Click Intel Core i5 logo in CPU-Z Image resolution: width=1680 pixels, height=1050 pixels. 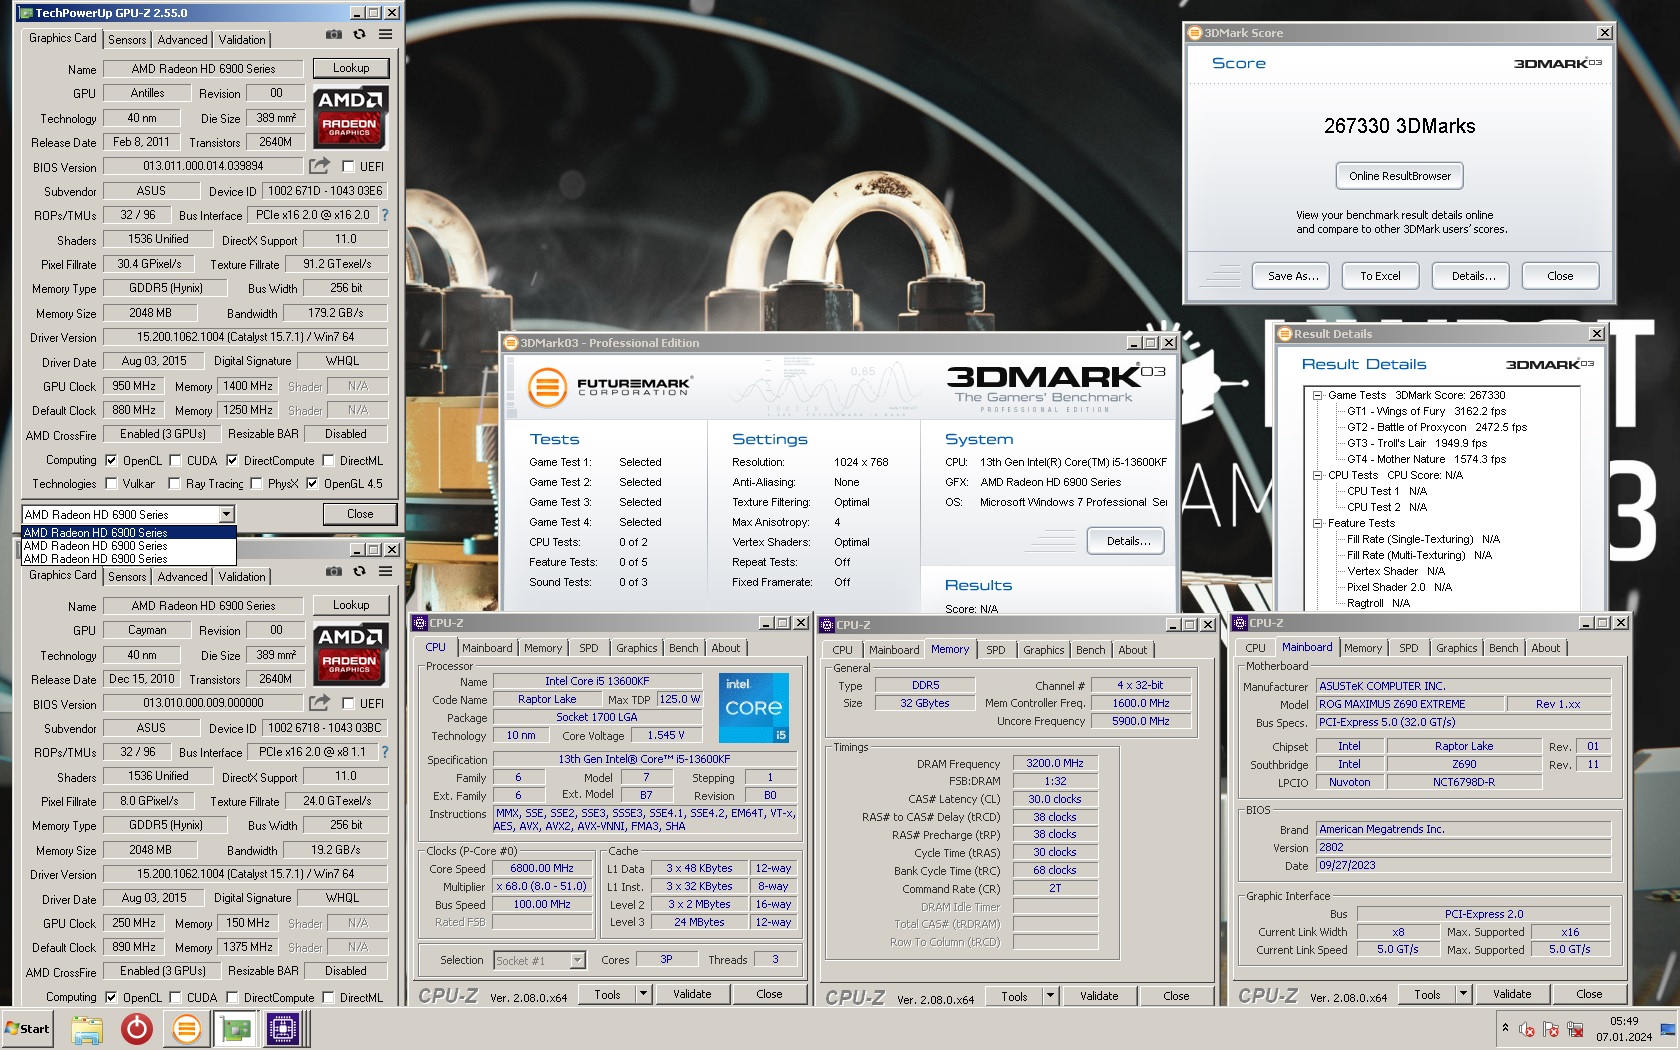coord(754,707)
